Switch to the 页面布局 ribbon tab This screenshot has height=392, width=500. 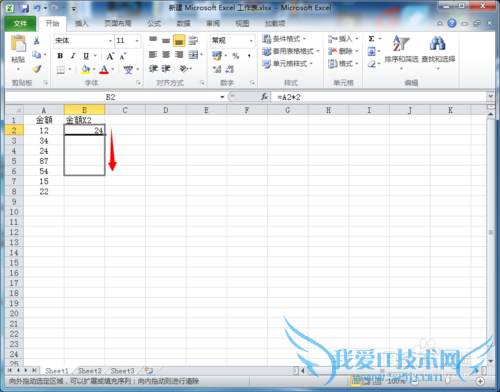coord(118,23)
